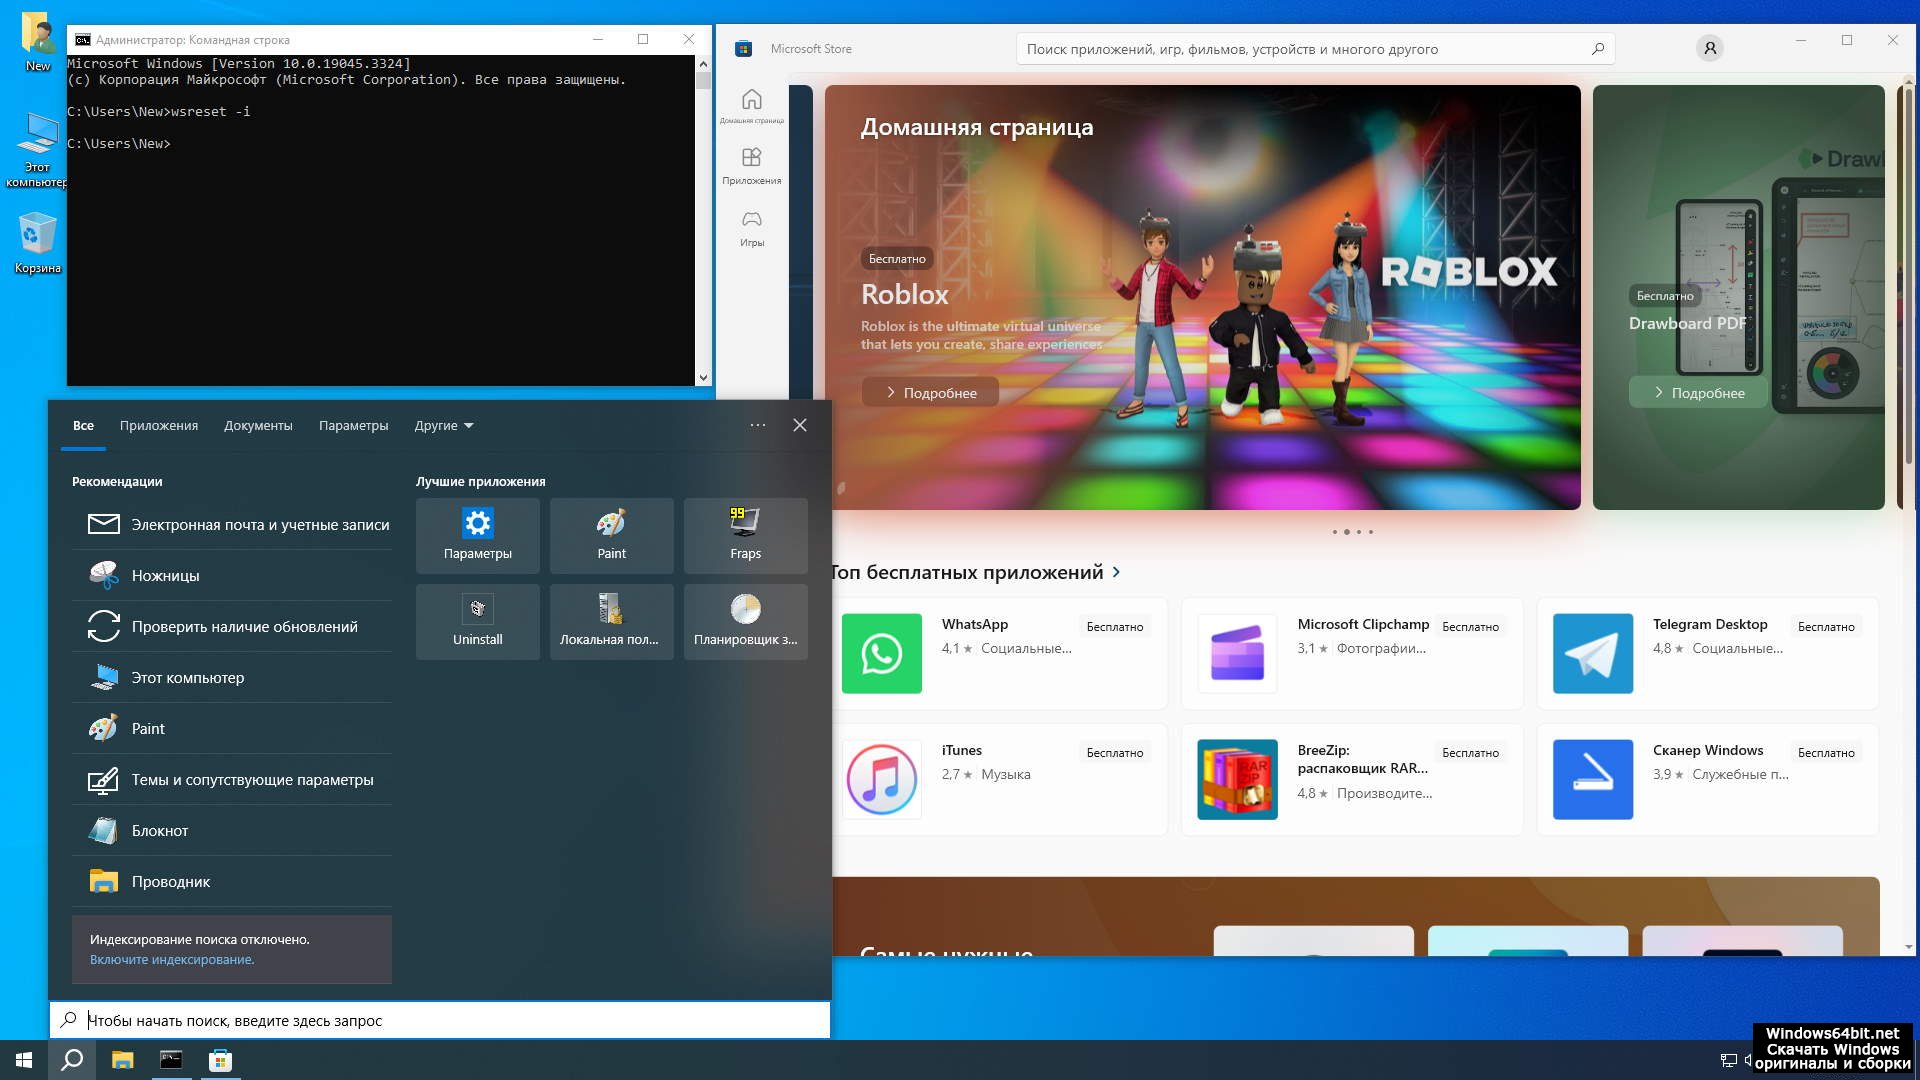Viewport: 1920px width, 1080px height.
Task: Click the Store user profile icon
Action: coord(1710,48)
